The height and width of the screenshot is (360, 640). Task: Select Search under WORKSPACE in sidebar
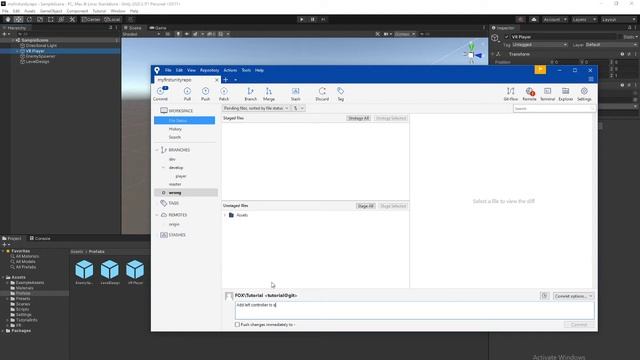click(175, 138)
